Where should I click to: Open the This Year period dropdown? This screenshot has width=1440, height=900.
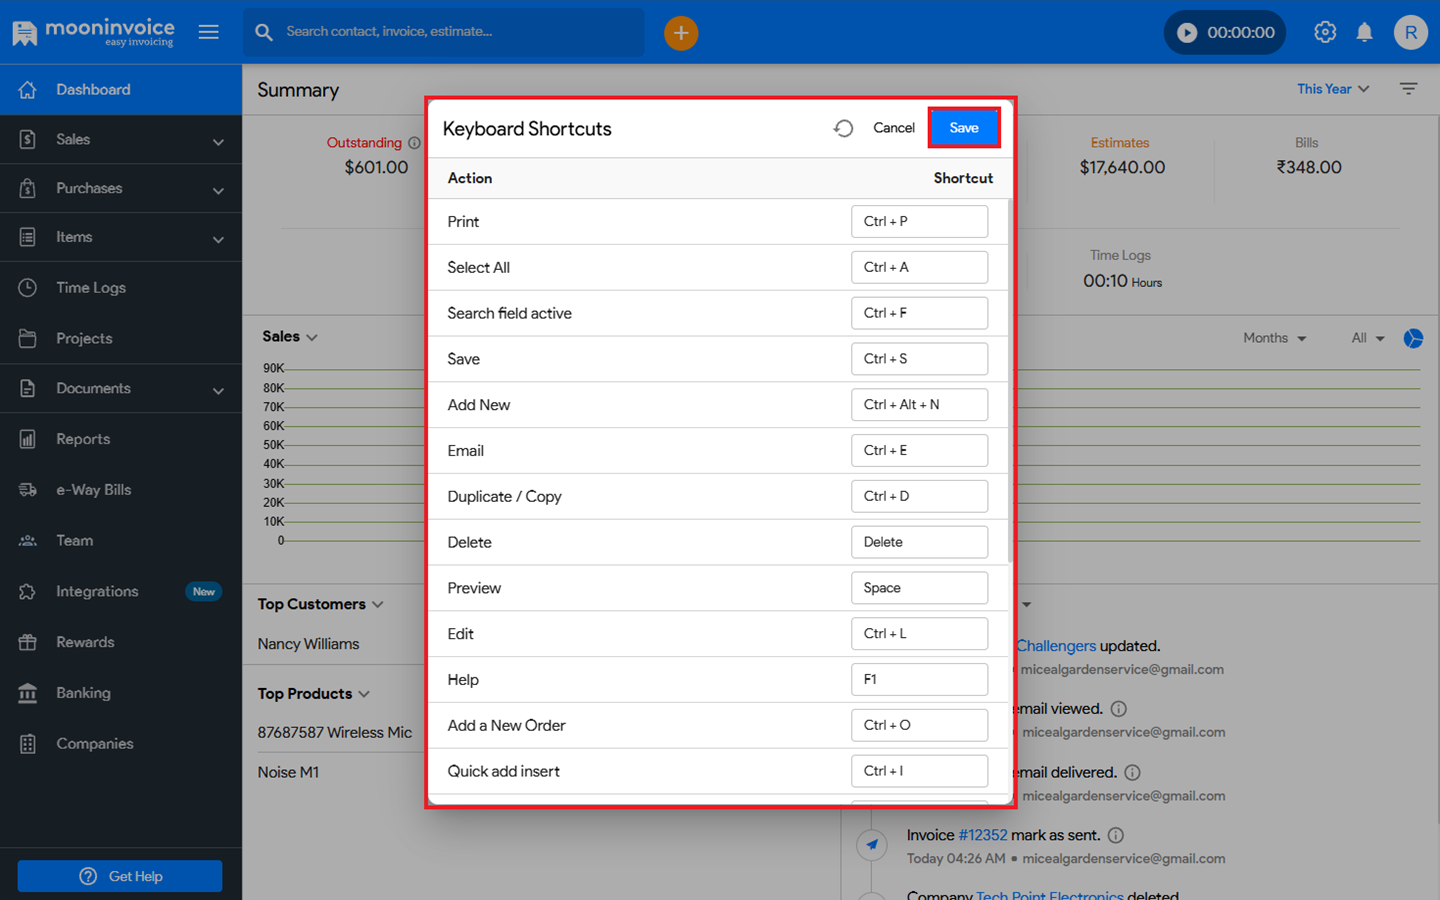click(x=1332, y=89)
